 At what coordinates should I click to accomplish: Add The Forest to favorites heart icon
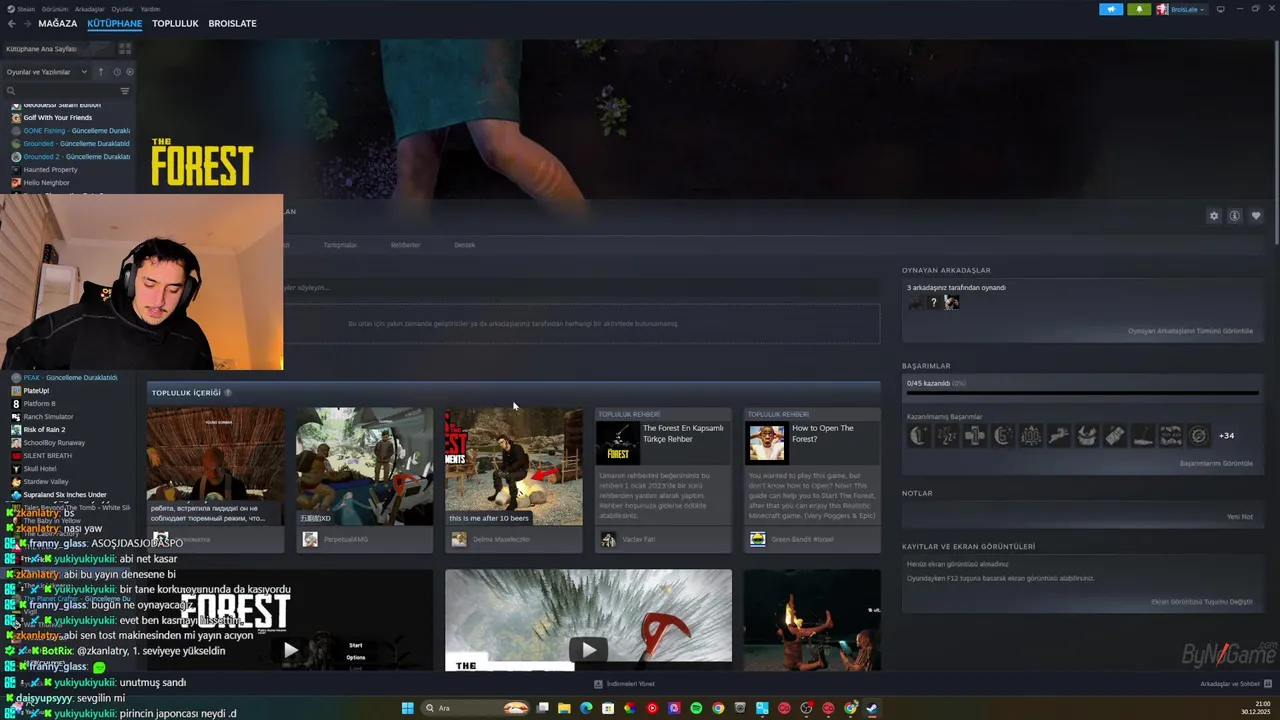[1256, 216]
